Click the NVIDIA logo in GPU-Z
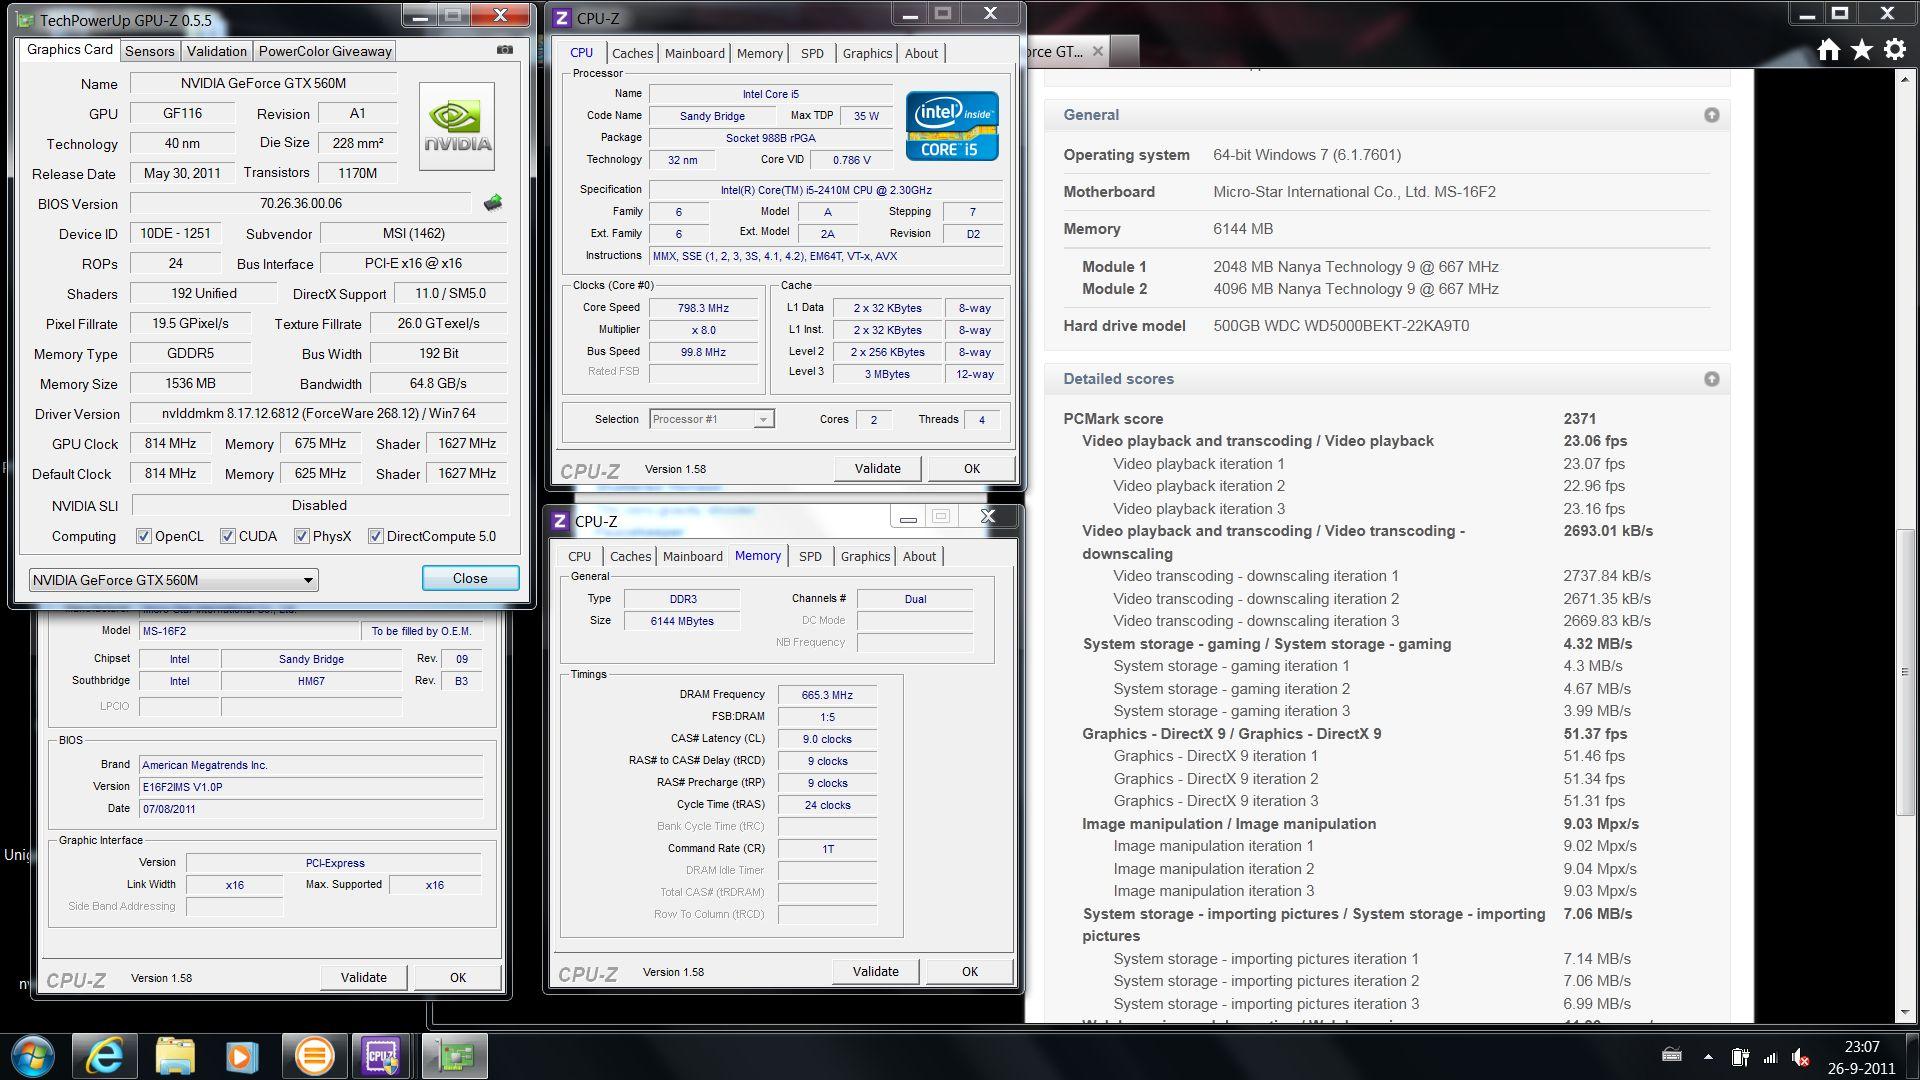Viewport: 1920px width, 1080px height. [x=457, y=126]
